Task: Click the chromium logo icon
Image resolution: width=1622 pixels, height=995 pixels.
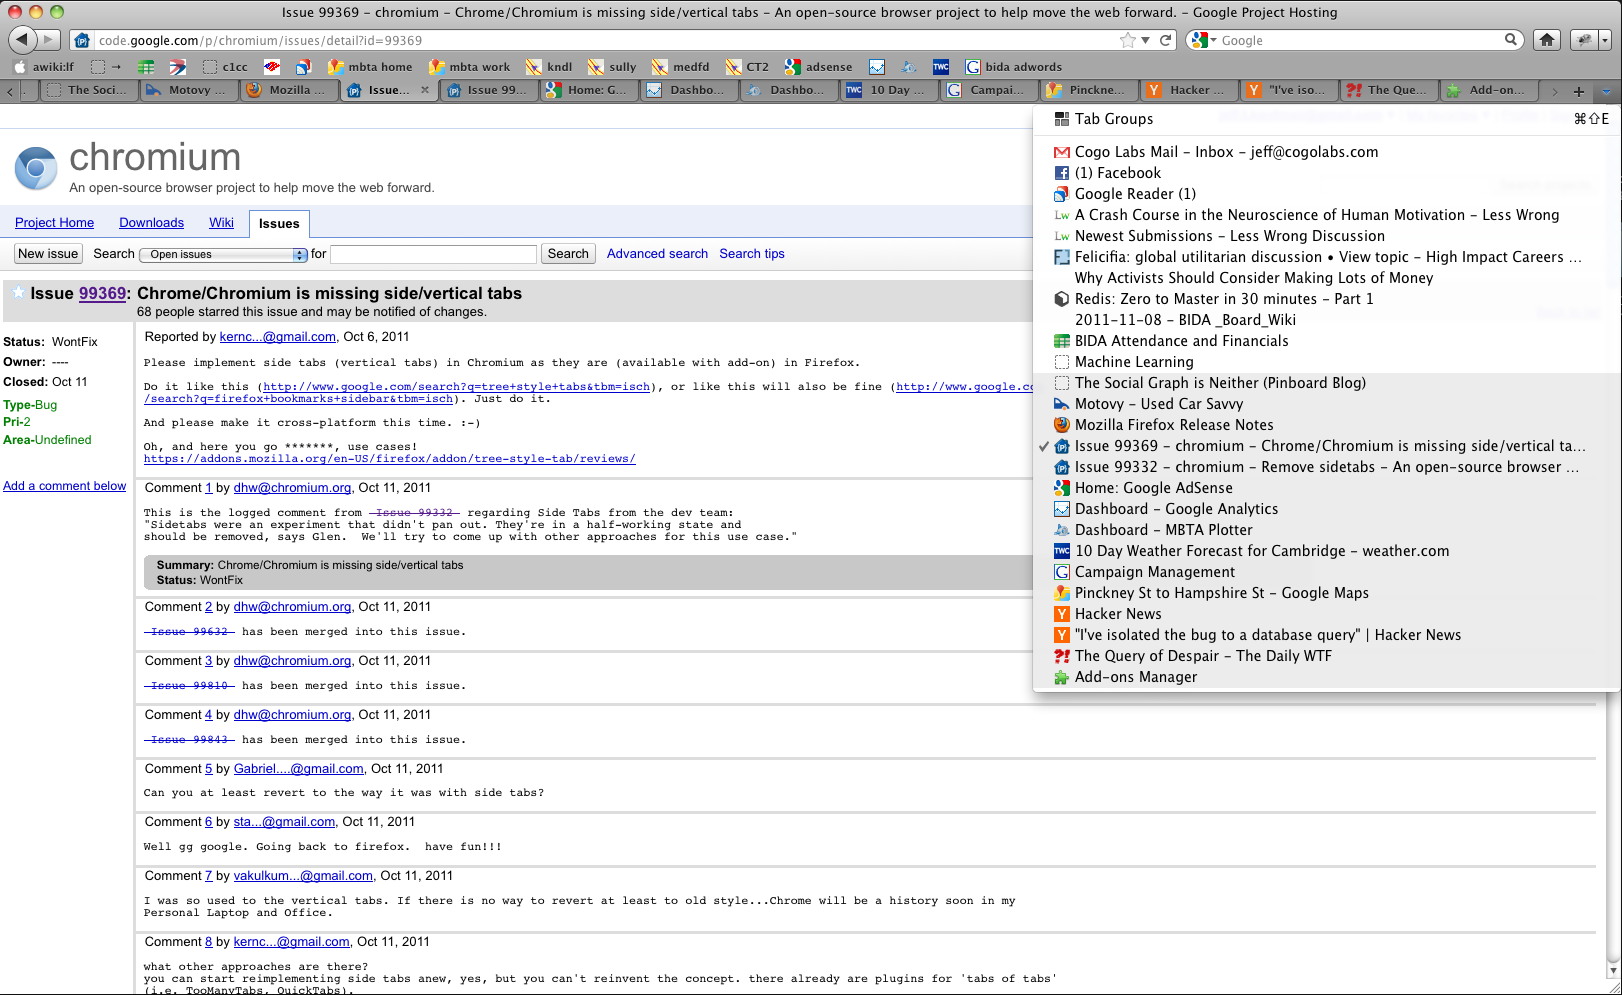Action: click(36, 168)
